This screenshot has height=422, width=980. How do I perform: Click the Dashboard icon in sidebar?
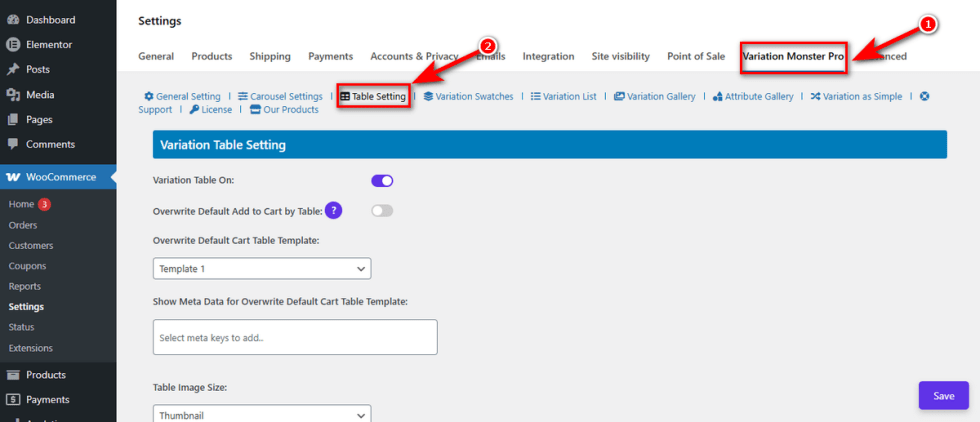[x=12, y=20]
